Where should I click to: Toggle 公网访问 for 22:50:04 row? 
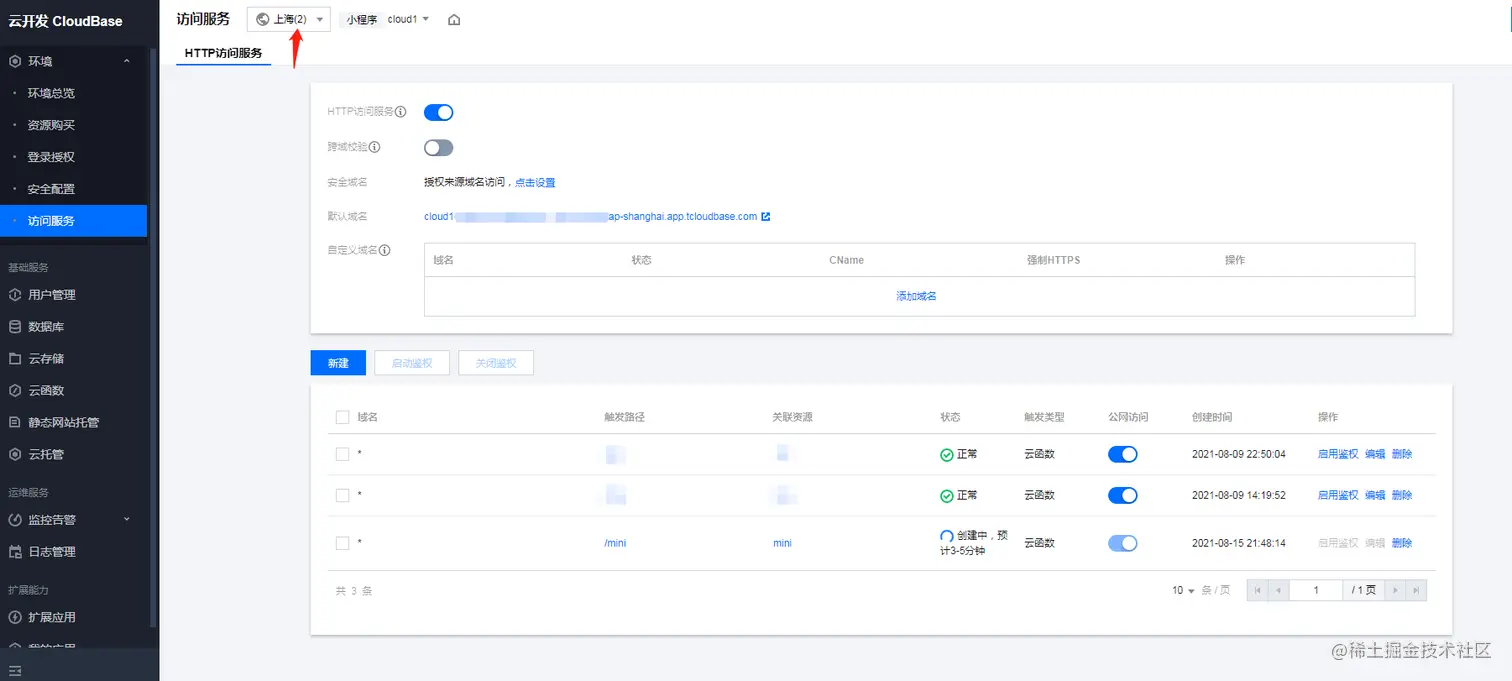point(1123,454)
